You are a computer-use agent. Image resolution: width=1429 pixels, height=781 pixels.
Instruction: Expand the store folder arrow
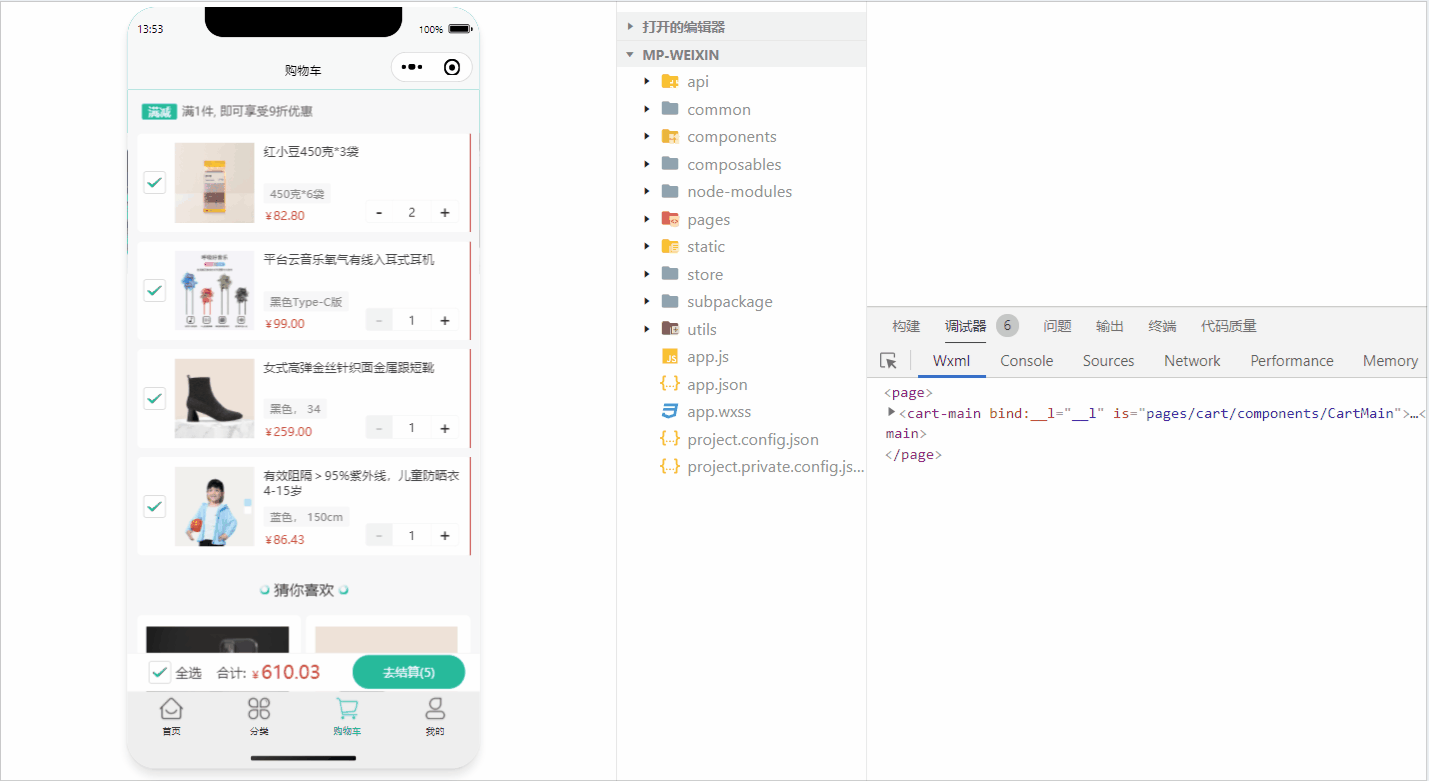[x=647, y=274]
